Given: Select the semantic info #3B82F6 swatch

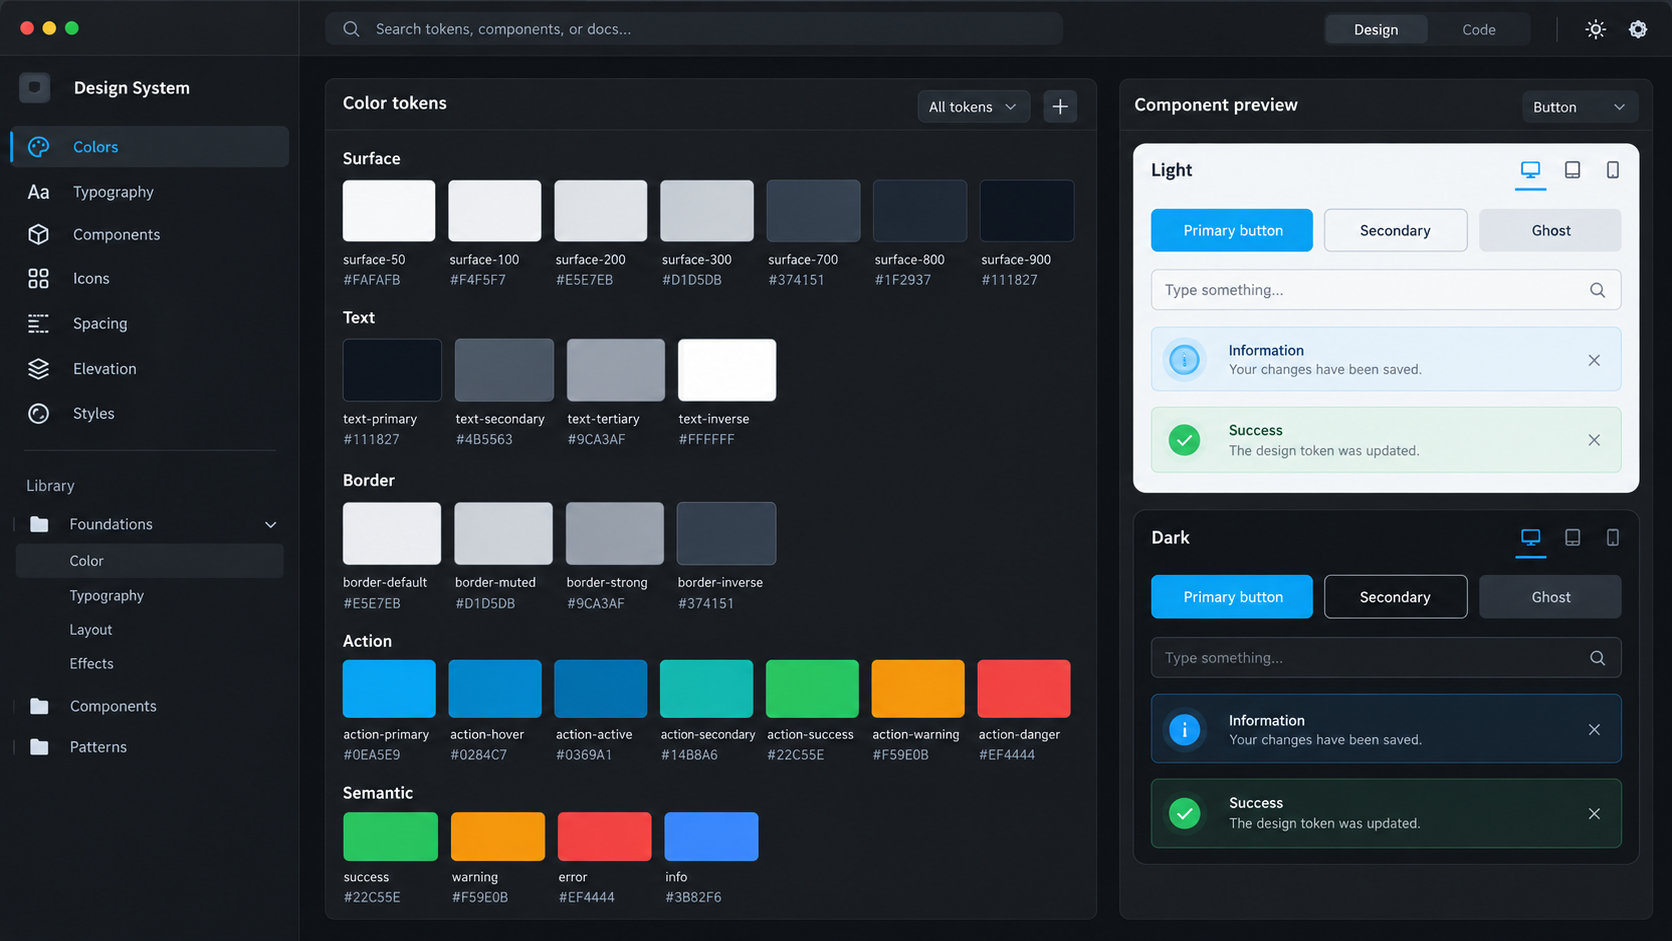Looking at the screenshot, I should [x=711, y=837].
